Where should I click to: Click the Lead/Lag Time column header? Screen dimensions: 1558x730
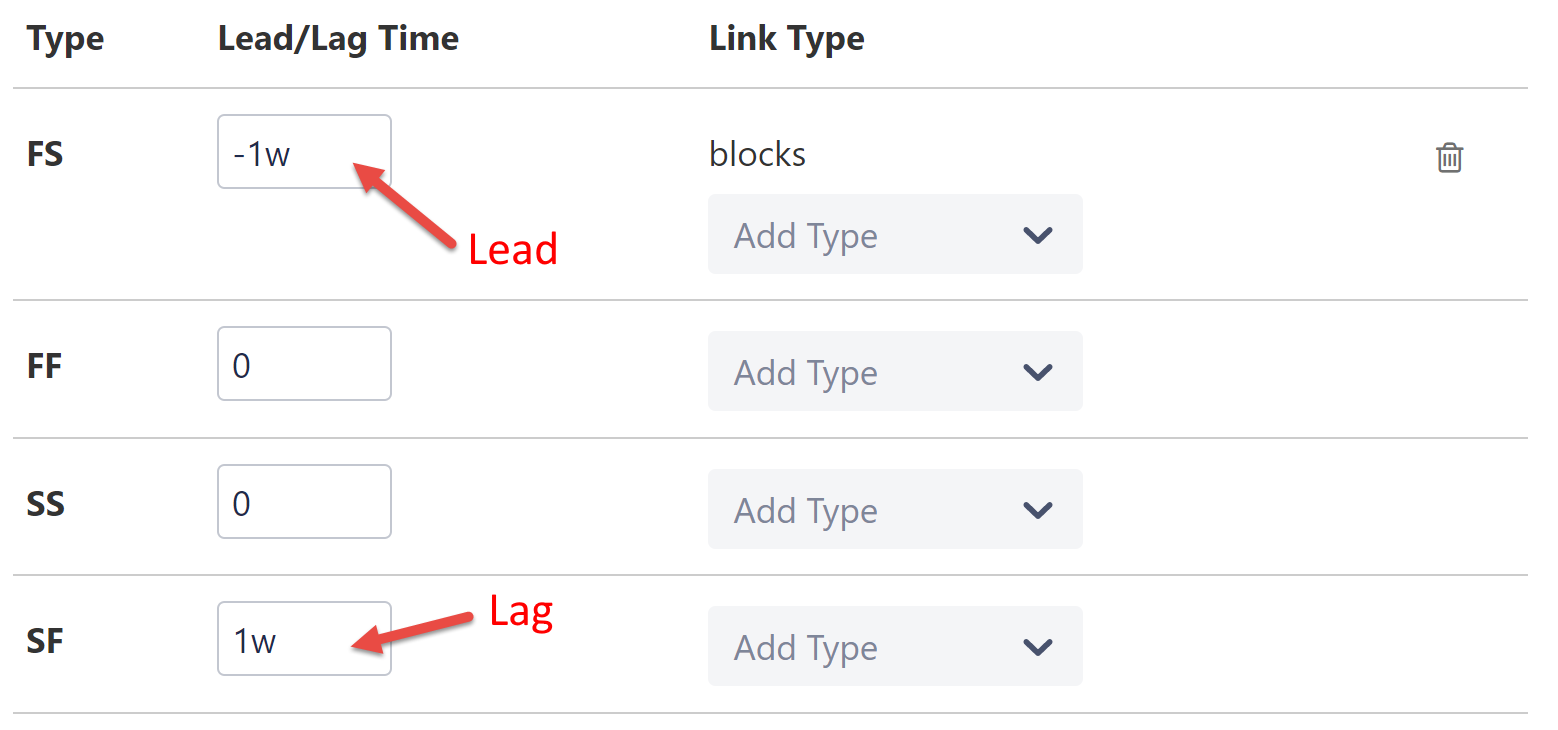pyautogui.click(x=337, y=38)
